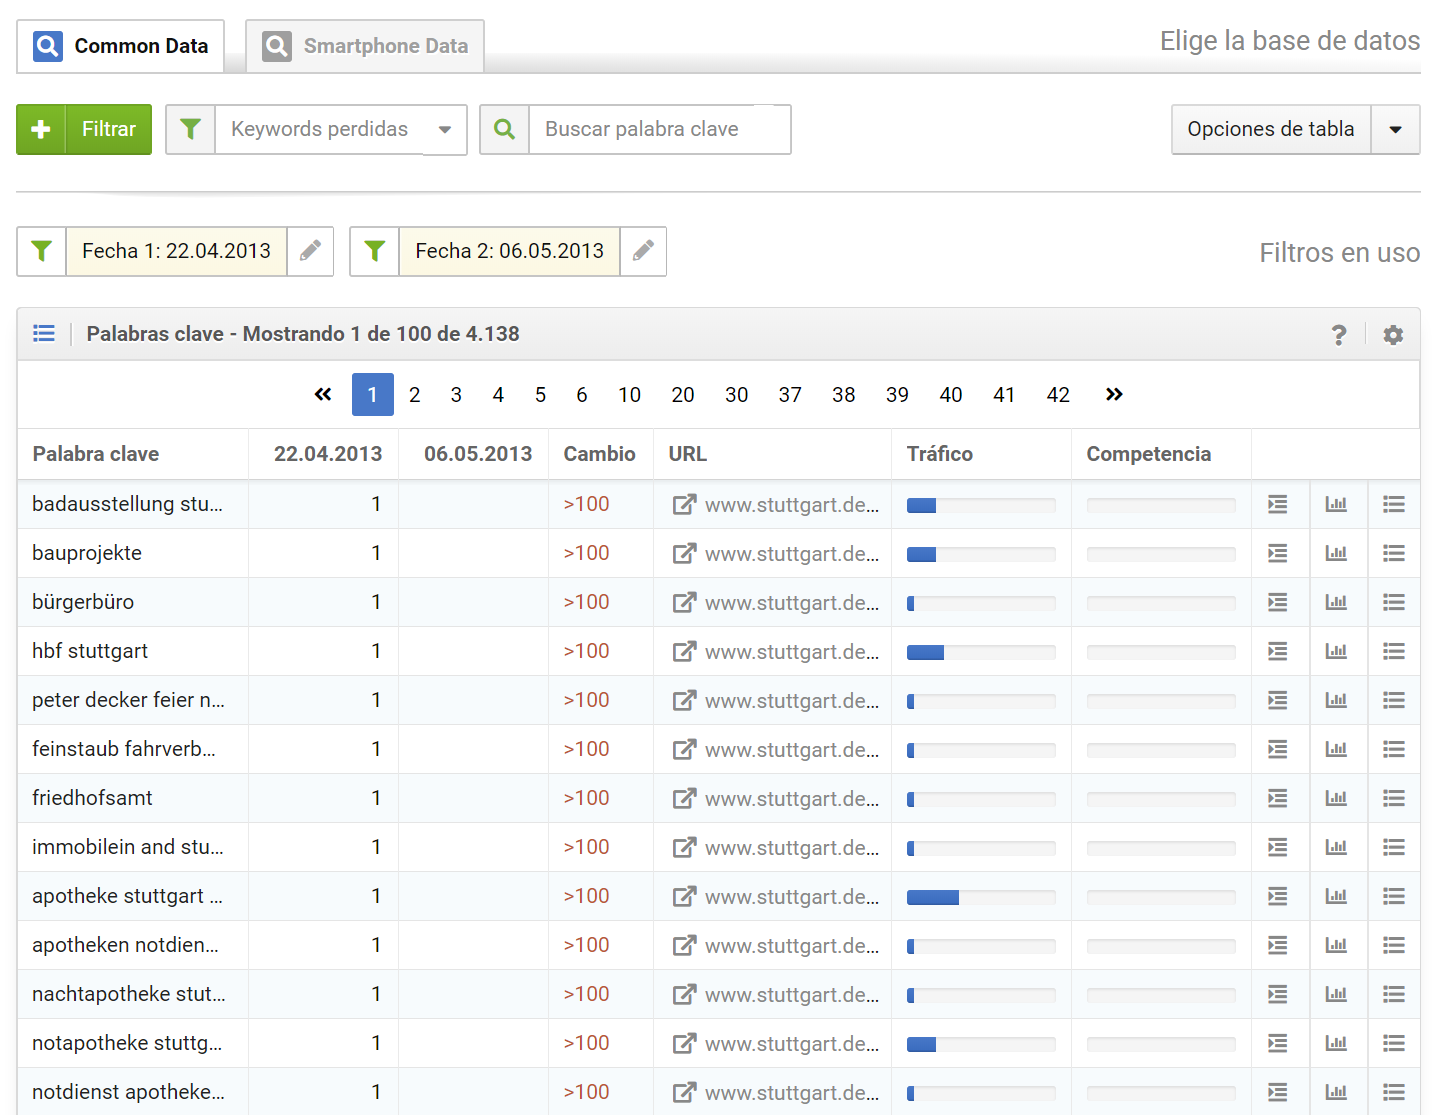Open the chart icon for hbf stuttgart row

coord(1336,651)
